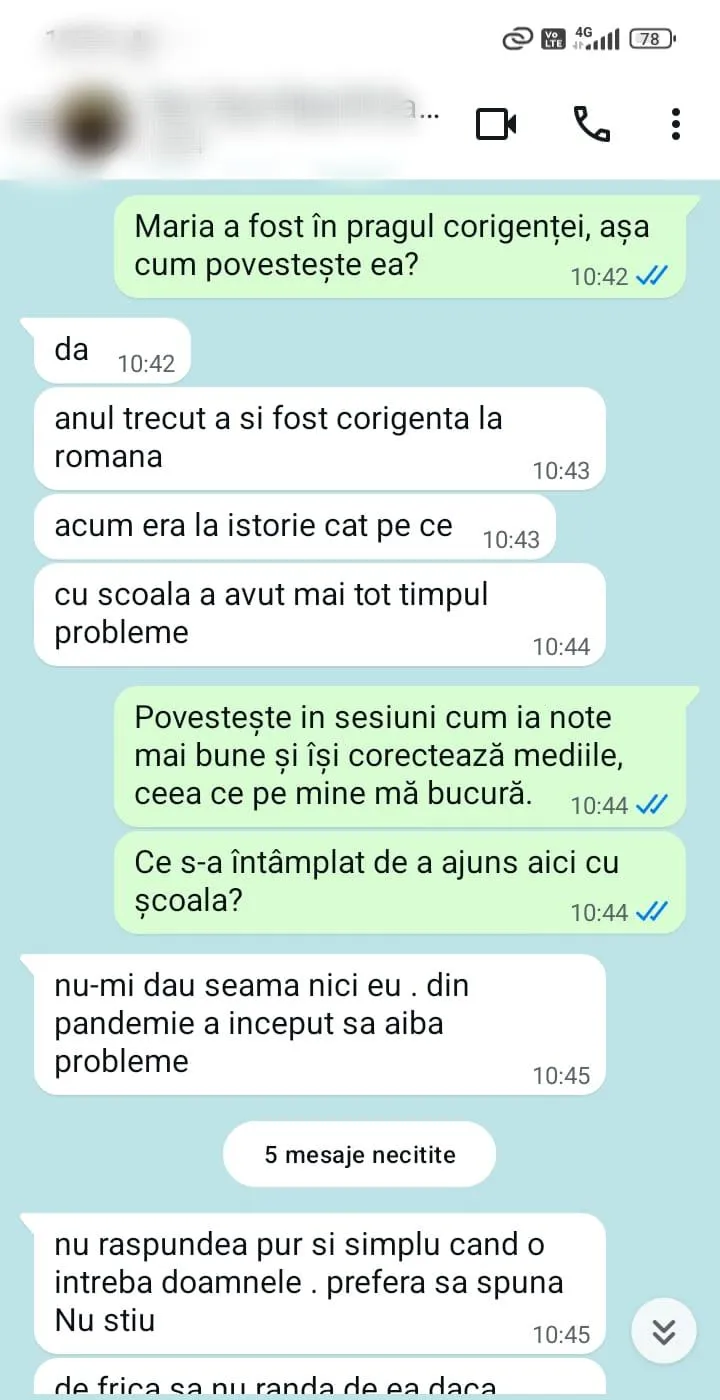
Task: Tap read-receipt ticks on 'Ce s-a întâmplat' message
Action: click(x=652, y=911)
